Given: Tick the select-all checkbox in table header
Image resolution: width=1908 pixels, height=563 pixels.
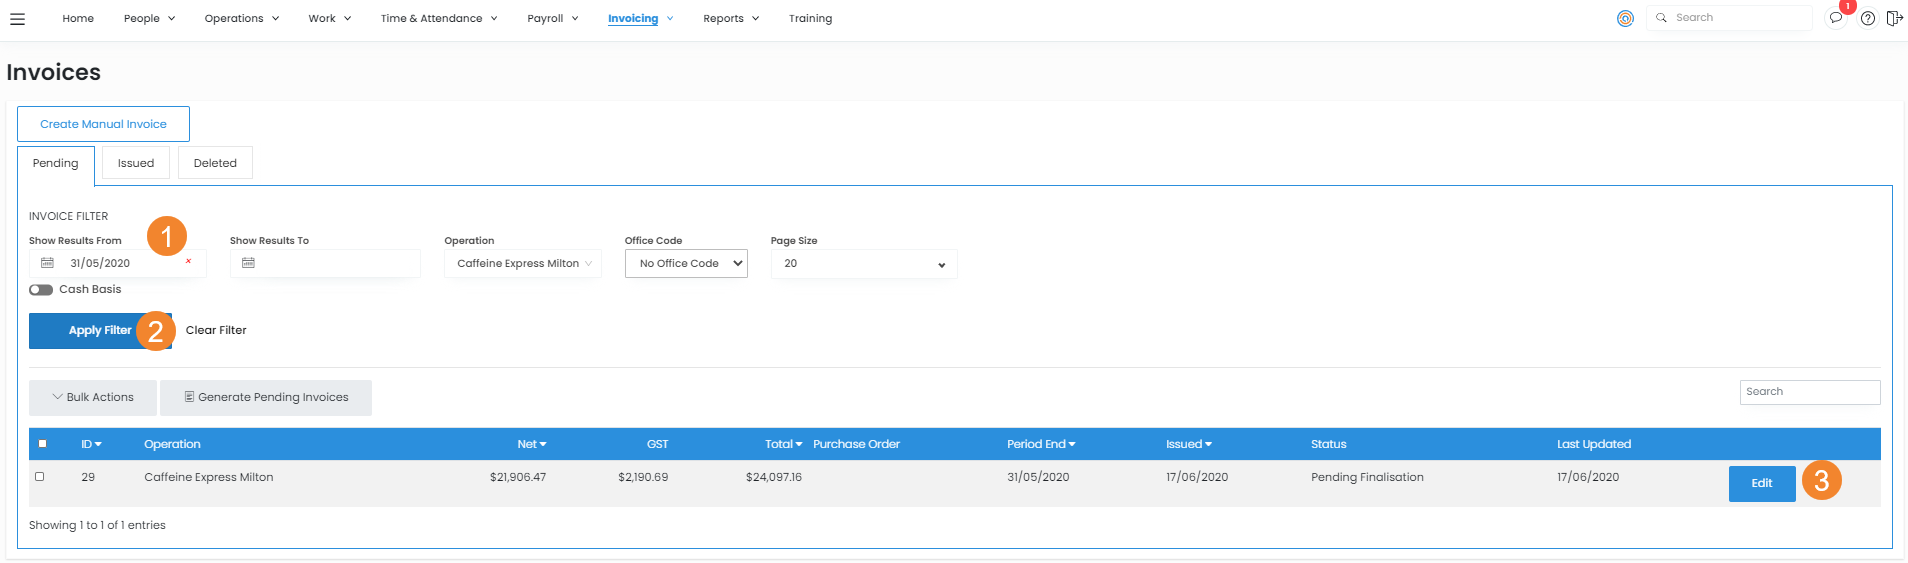Looking at the screenshot, I should [x=42, y=444].
